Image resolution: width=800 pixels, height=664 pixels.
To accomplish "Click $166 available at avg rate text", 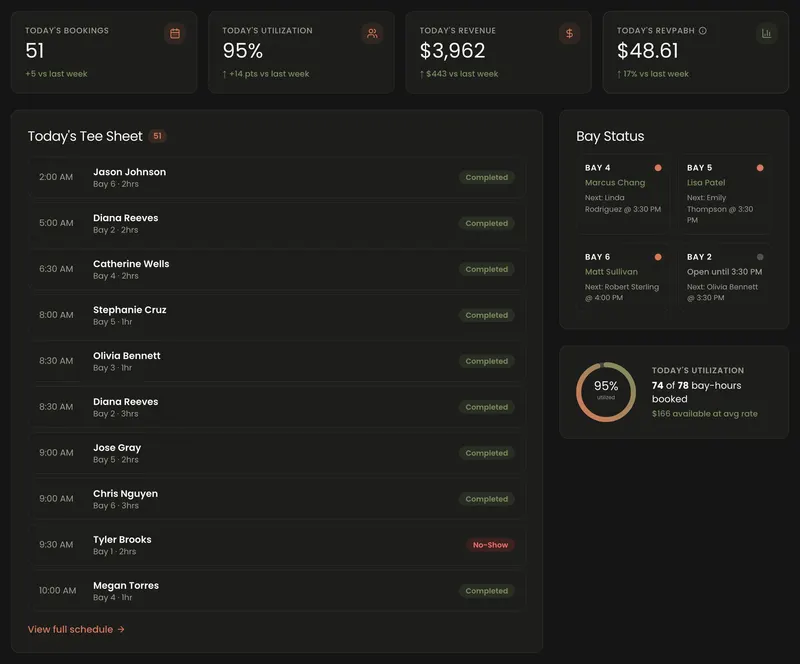I will coord(705,414).
